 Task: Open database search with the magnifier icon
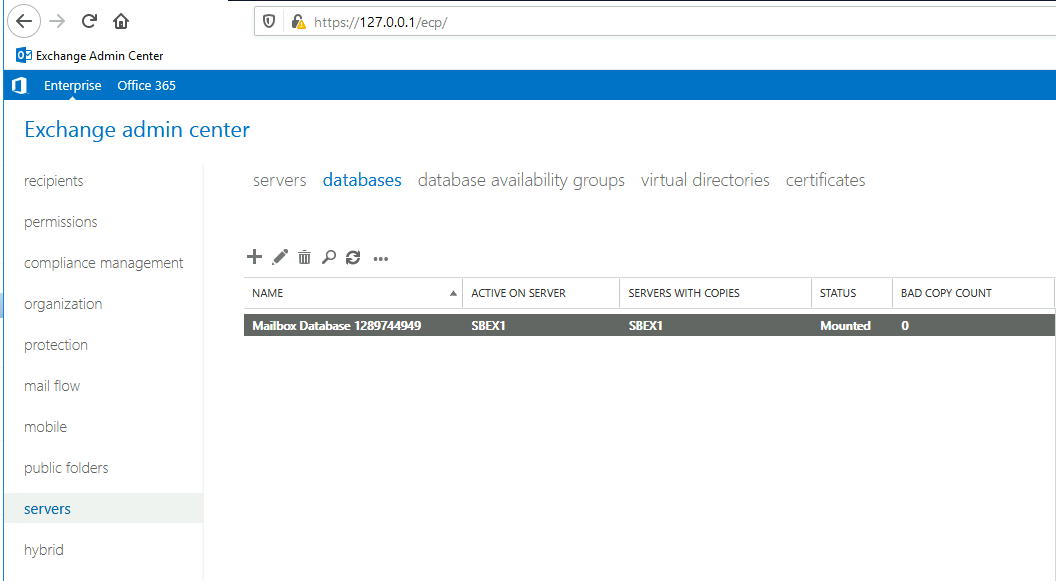pos(329,257)
